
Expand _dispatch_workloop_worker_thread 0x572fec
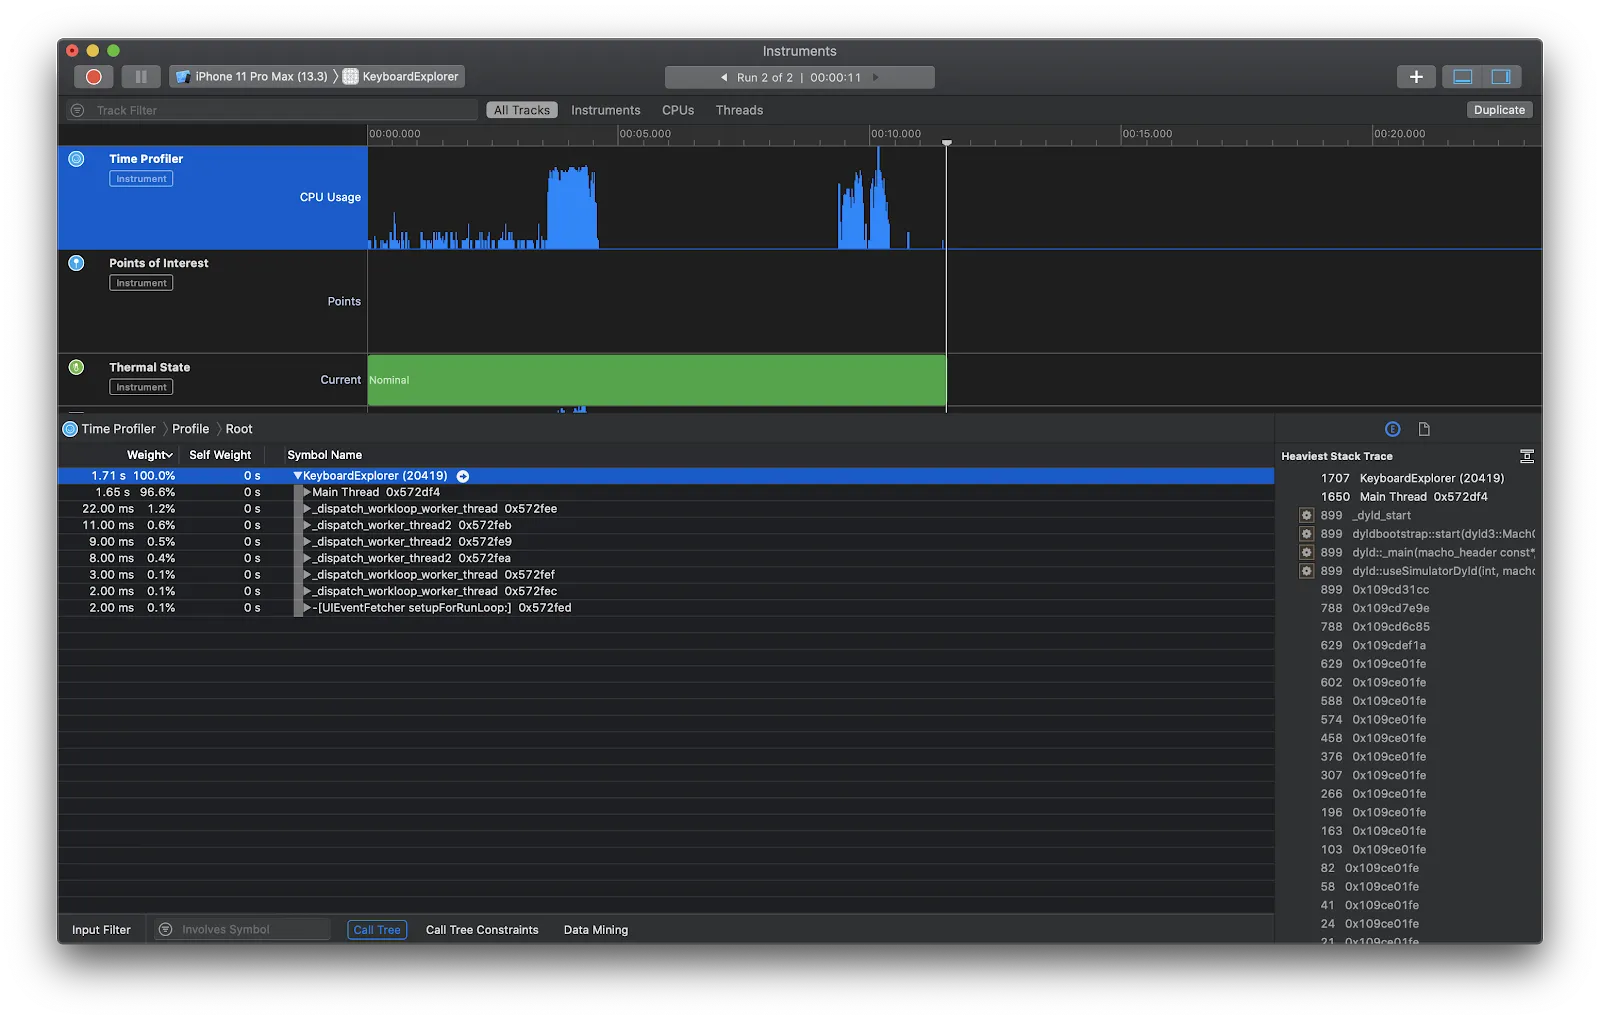307,591
